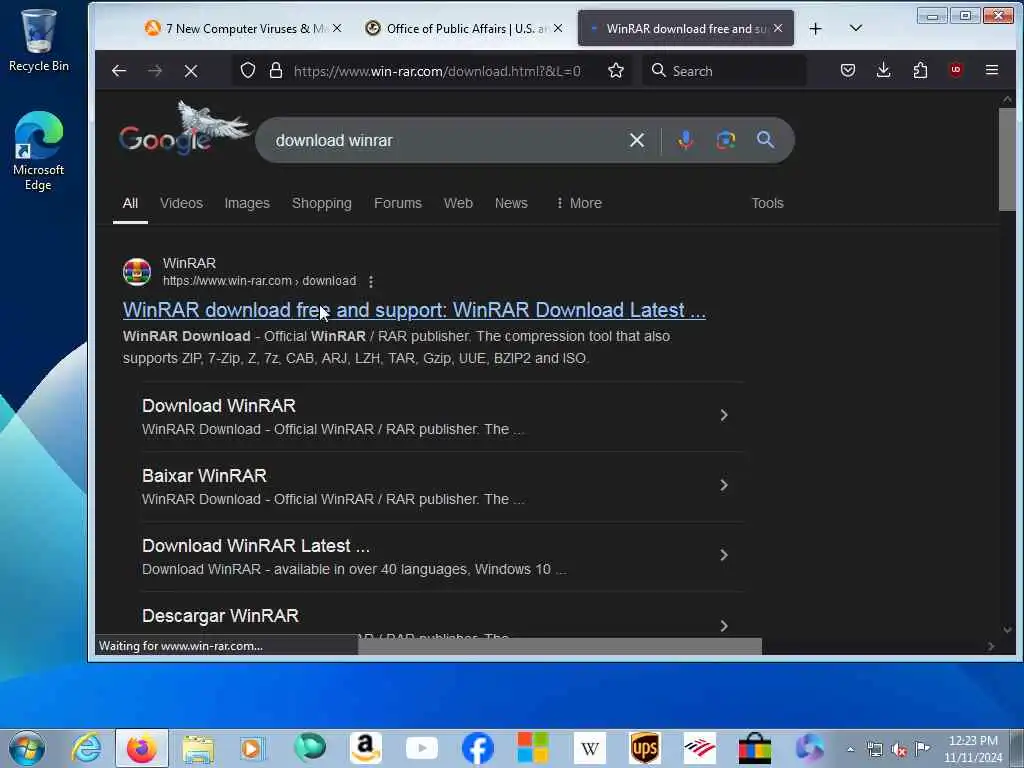Close the Office of Public Affairs tab
The width and height of the screenshot is (1024, 768).
[558, 28]
